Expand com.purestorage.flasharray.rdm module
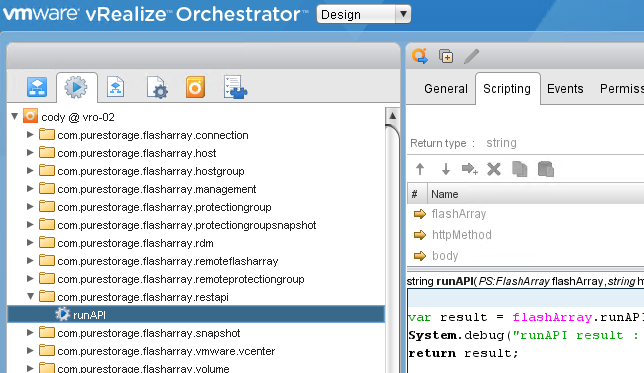 tap(30, 243)
